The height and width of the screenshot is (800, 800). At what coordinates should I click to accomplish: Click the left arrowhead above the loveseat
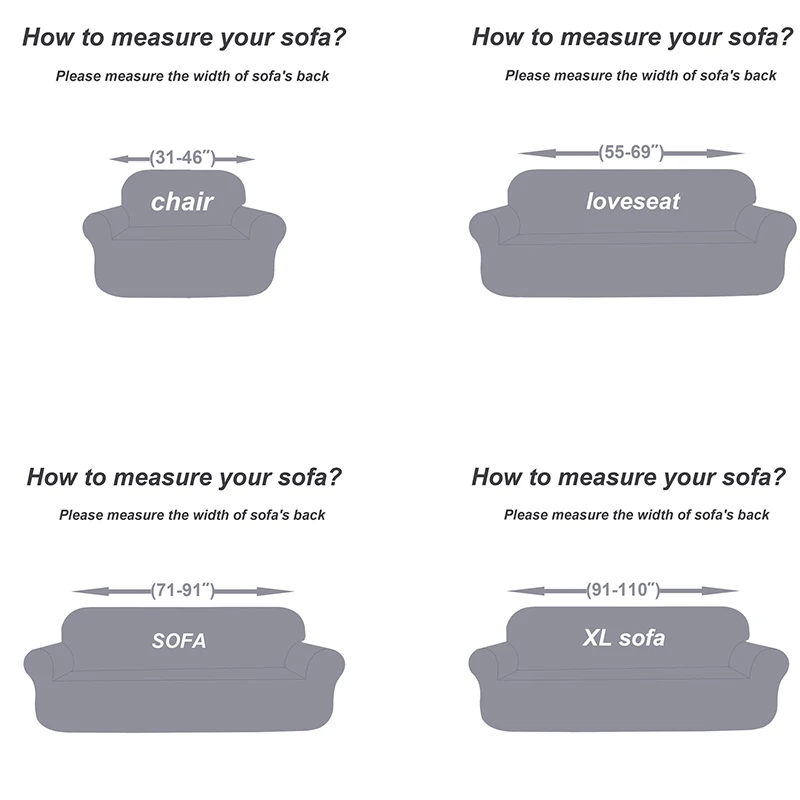525,153
